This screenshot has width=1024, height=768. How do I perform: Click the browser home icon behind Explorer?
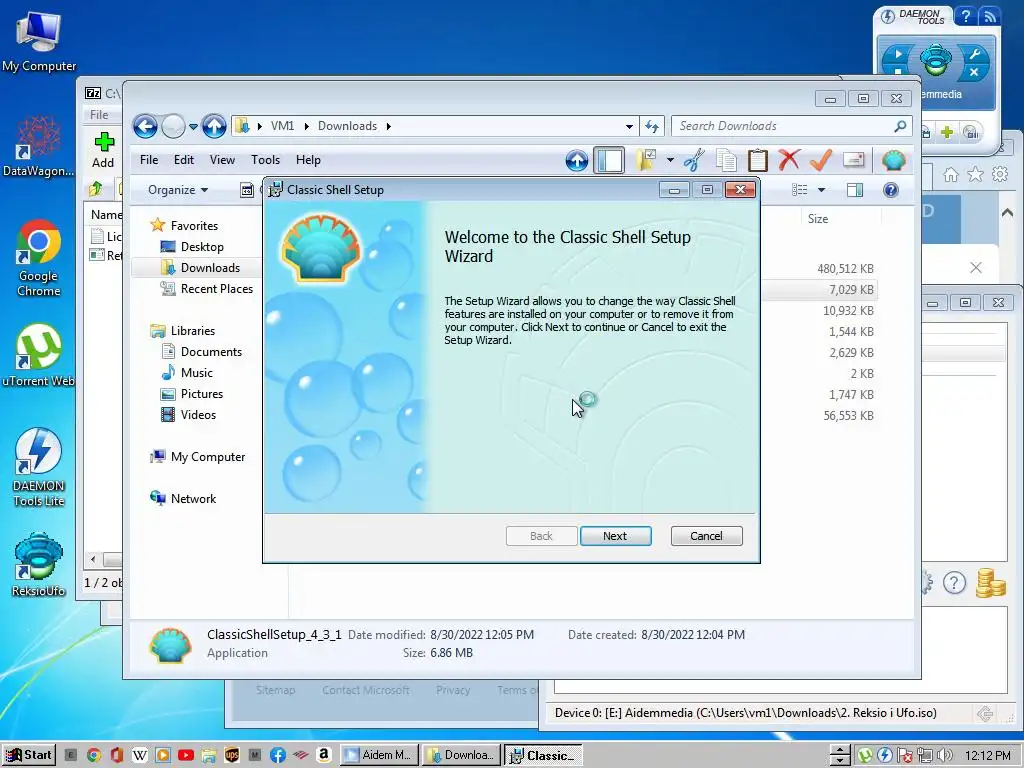pos(951,174)
